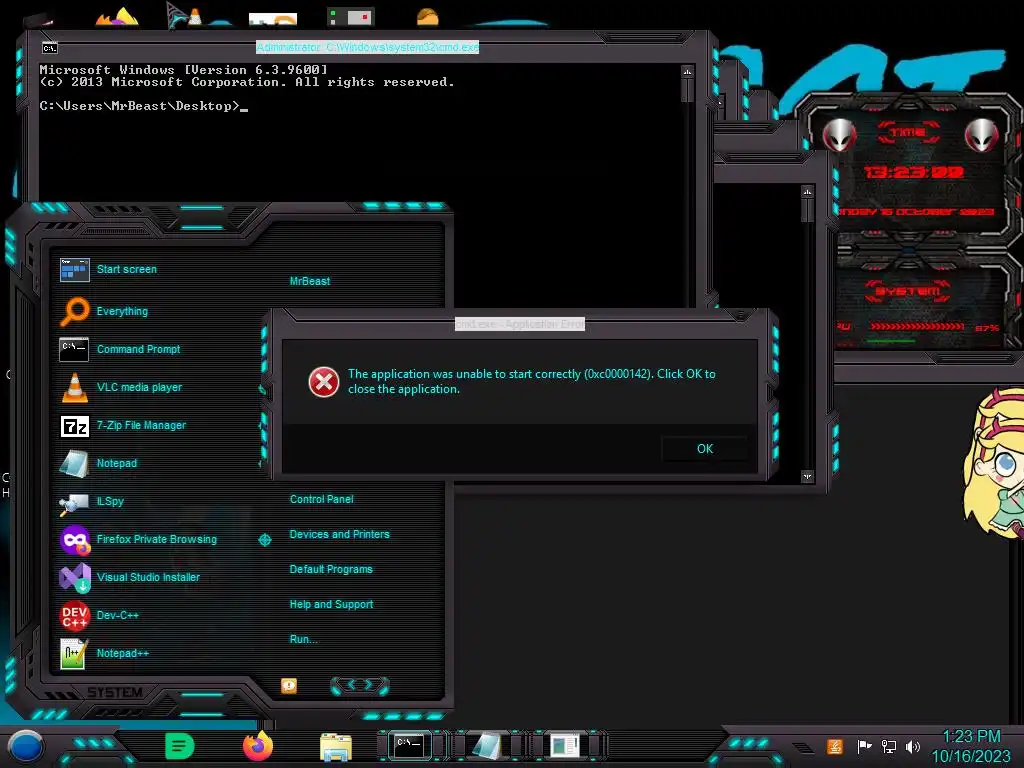This screenshot has height=768, width=1024.
Task: Expand shutdown options arrows in start menu
Action: point(360,685)
